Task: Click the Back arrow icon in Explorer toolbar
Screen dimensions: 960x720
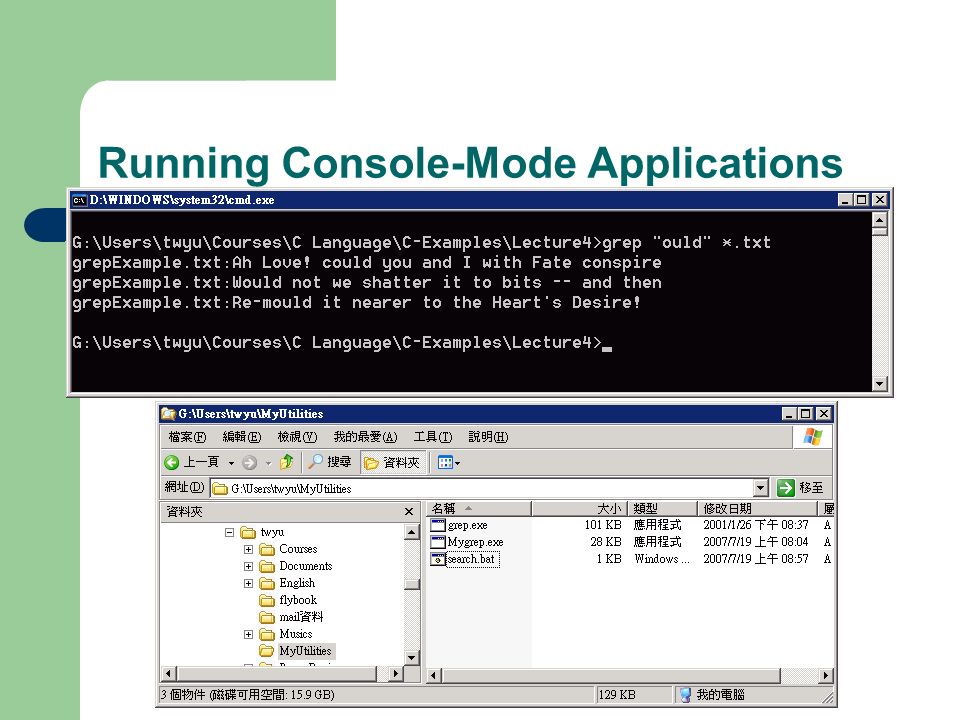Action: click(171, 462)
